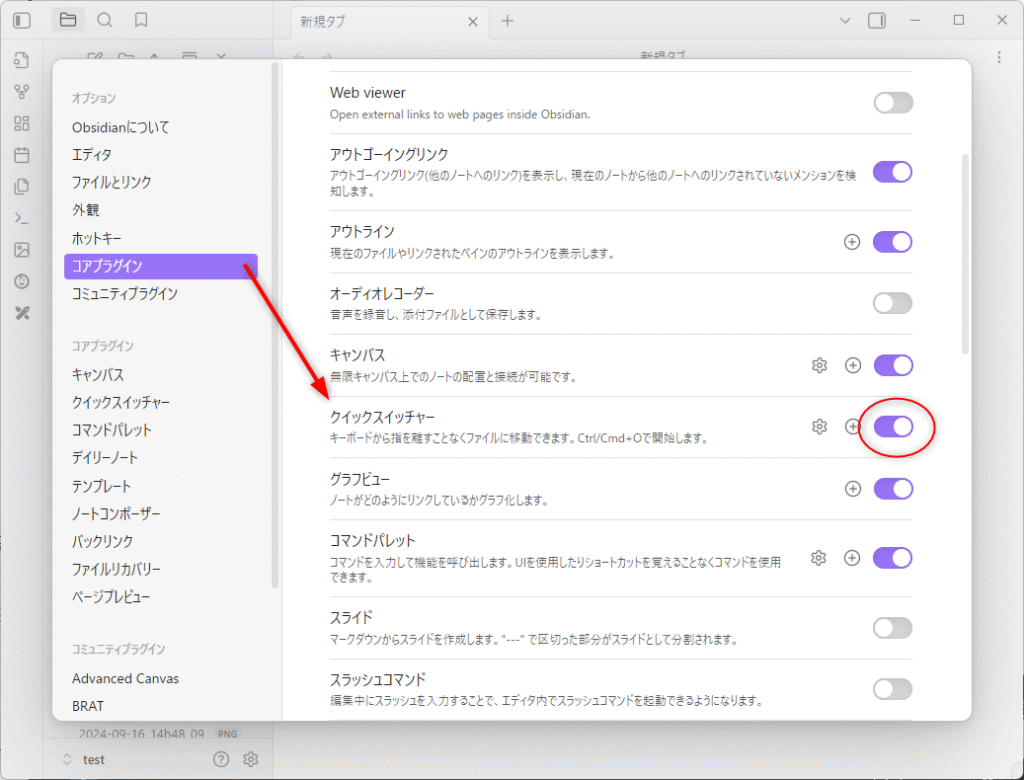Open settings gear at the bottom left
The height and width of the screenshot is (780, 1024).
pos(251,759)
